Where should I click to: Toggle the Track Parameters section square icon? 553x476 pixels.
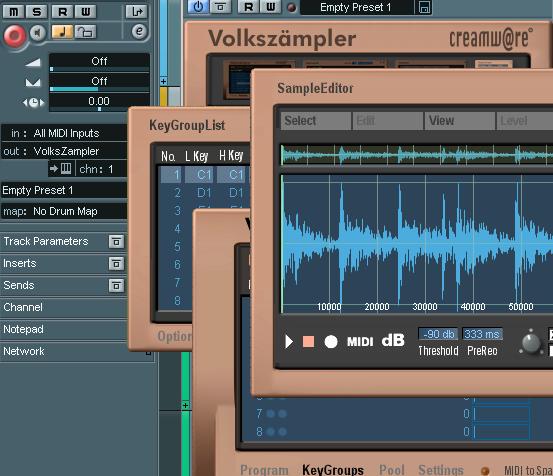pyautogui.click(x=116, y=242)
